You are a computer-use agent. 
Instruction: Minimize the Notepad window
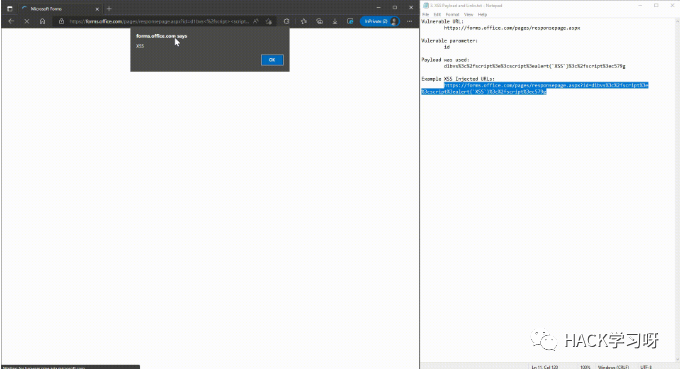click(x=640, y=5)
